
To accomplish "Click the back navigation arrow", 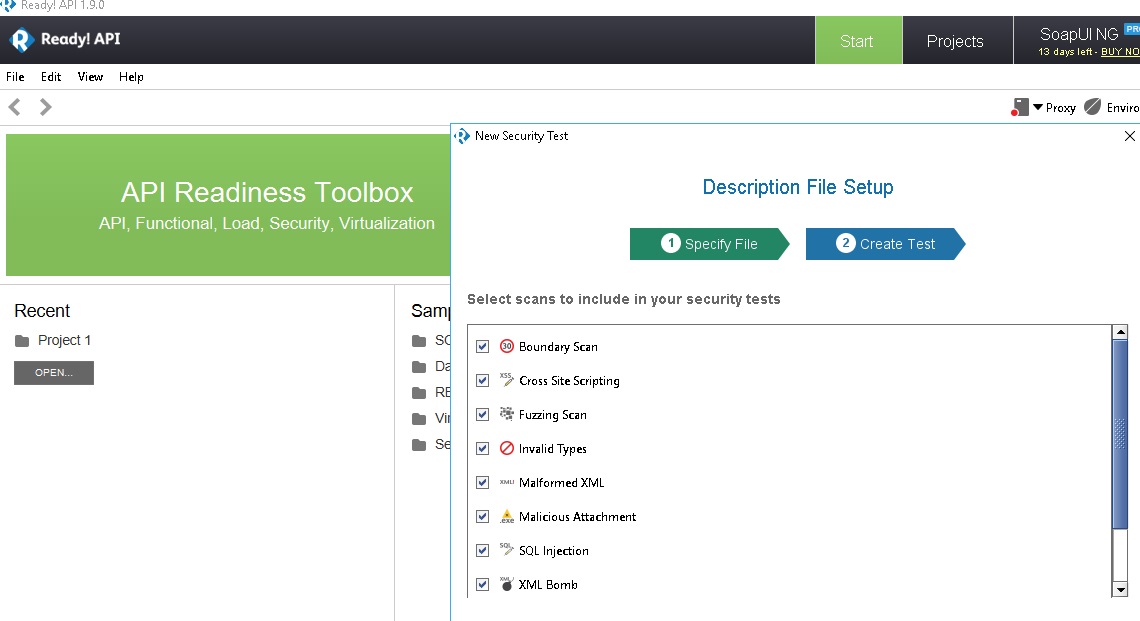I will (x=15, y=107).
